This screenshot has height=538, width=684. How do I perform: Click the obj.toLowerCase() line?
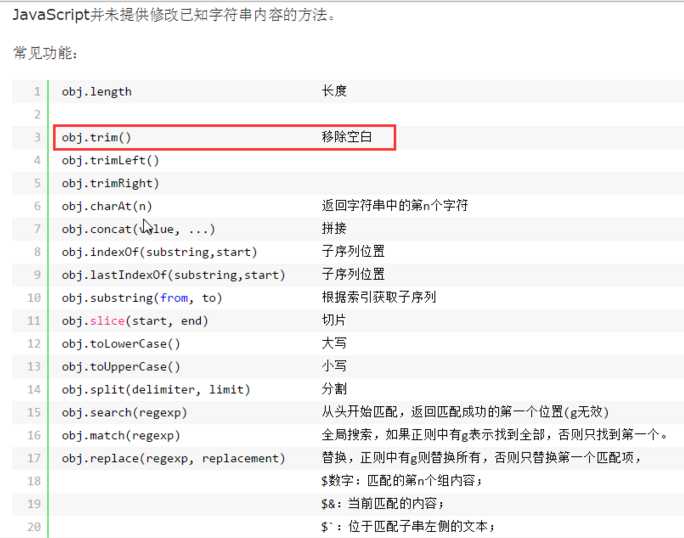pyautogui.click(x=121, y=344)
